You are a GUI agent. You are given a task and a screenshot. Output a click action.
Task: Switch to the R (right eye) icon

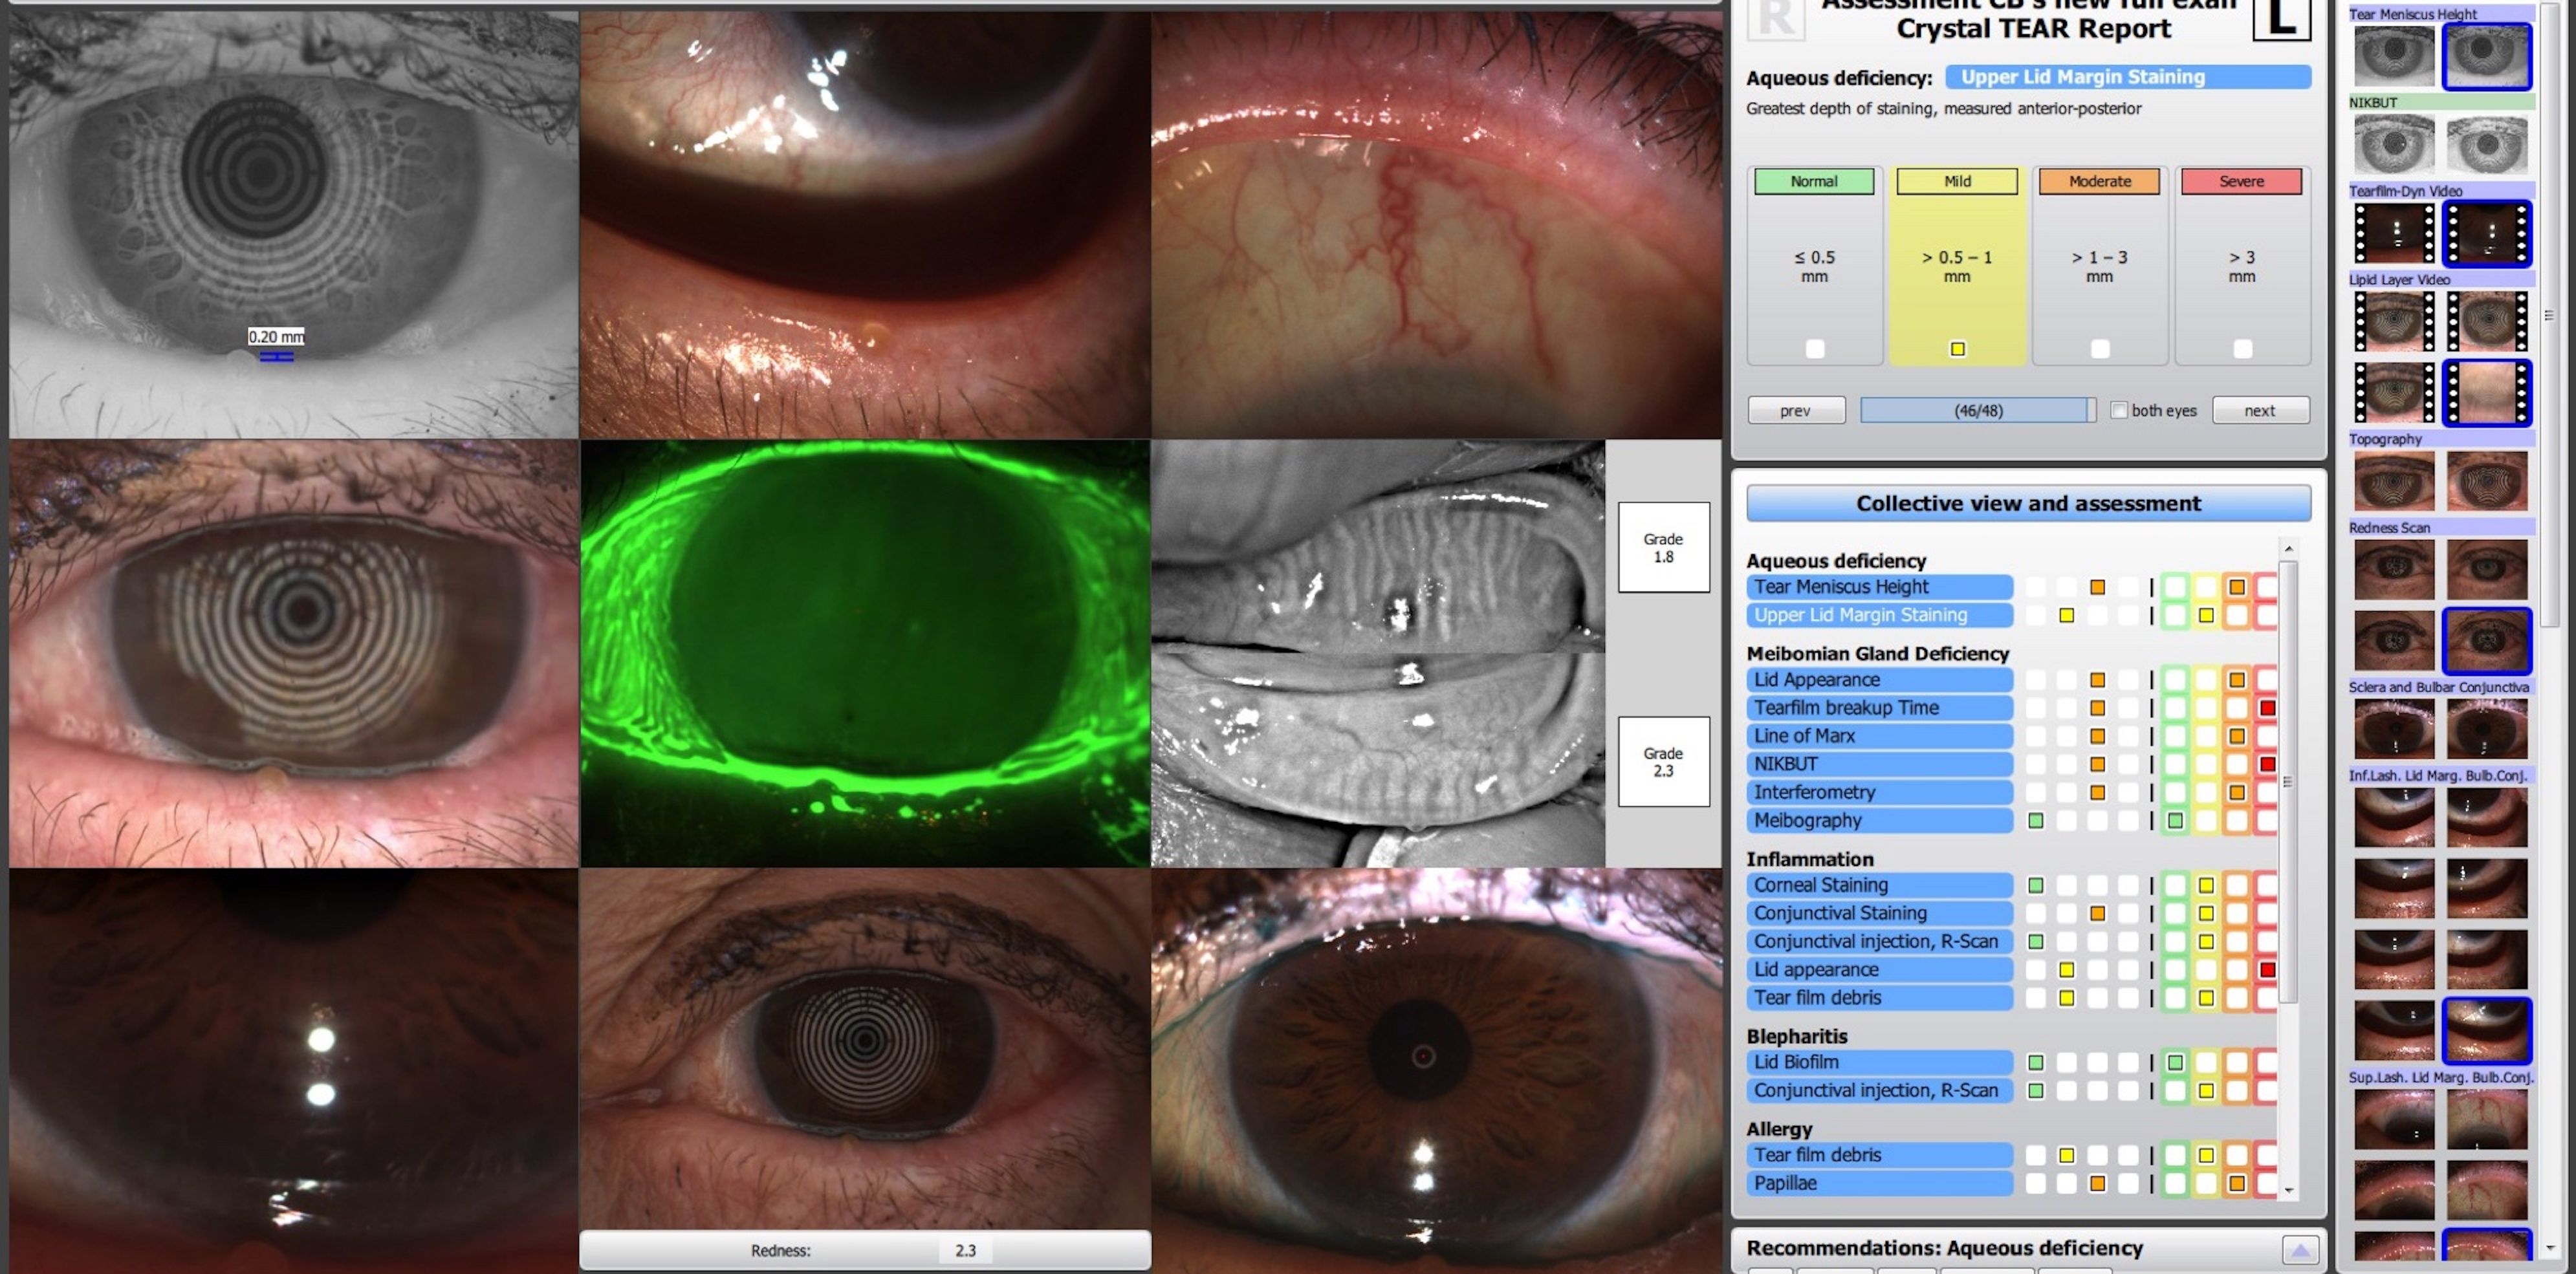(x=1775, y=18)
